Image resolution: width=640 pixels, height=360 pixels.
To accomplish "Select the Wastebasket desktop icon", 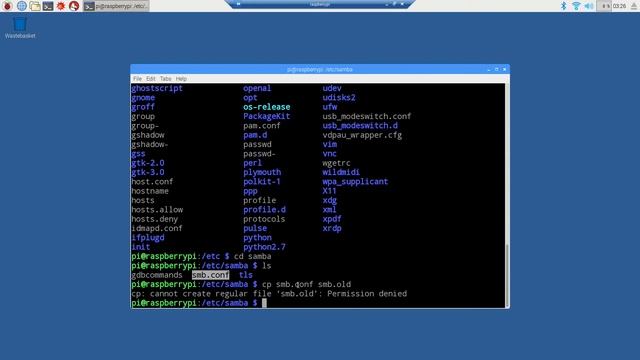I will click(x=20, y=27).
